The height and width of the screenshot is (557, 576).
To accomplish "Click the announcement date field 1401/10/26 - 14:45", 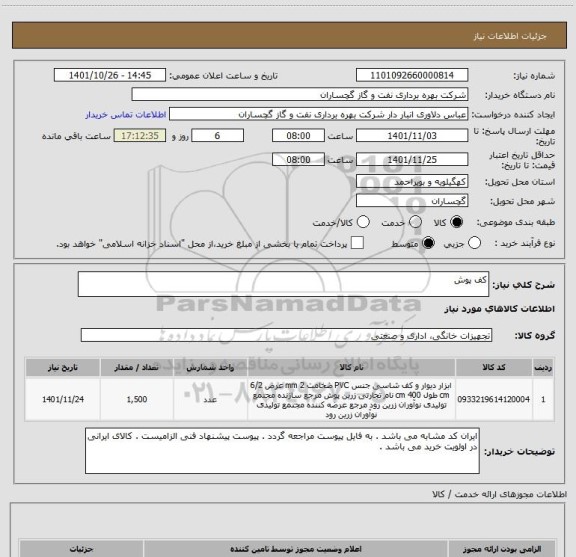I will pos(110,75).
